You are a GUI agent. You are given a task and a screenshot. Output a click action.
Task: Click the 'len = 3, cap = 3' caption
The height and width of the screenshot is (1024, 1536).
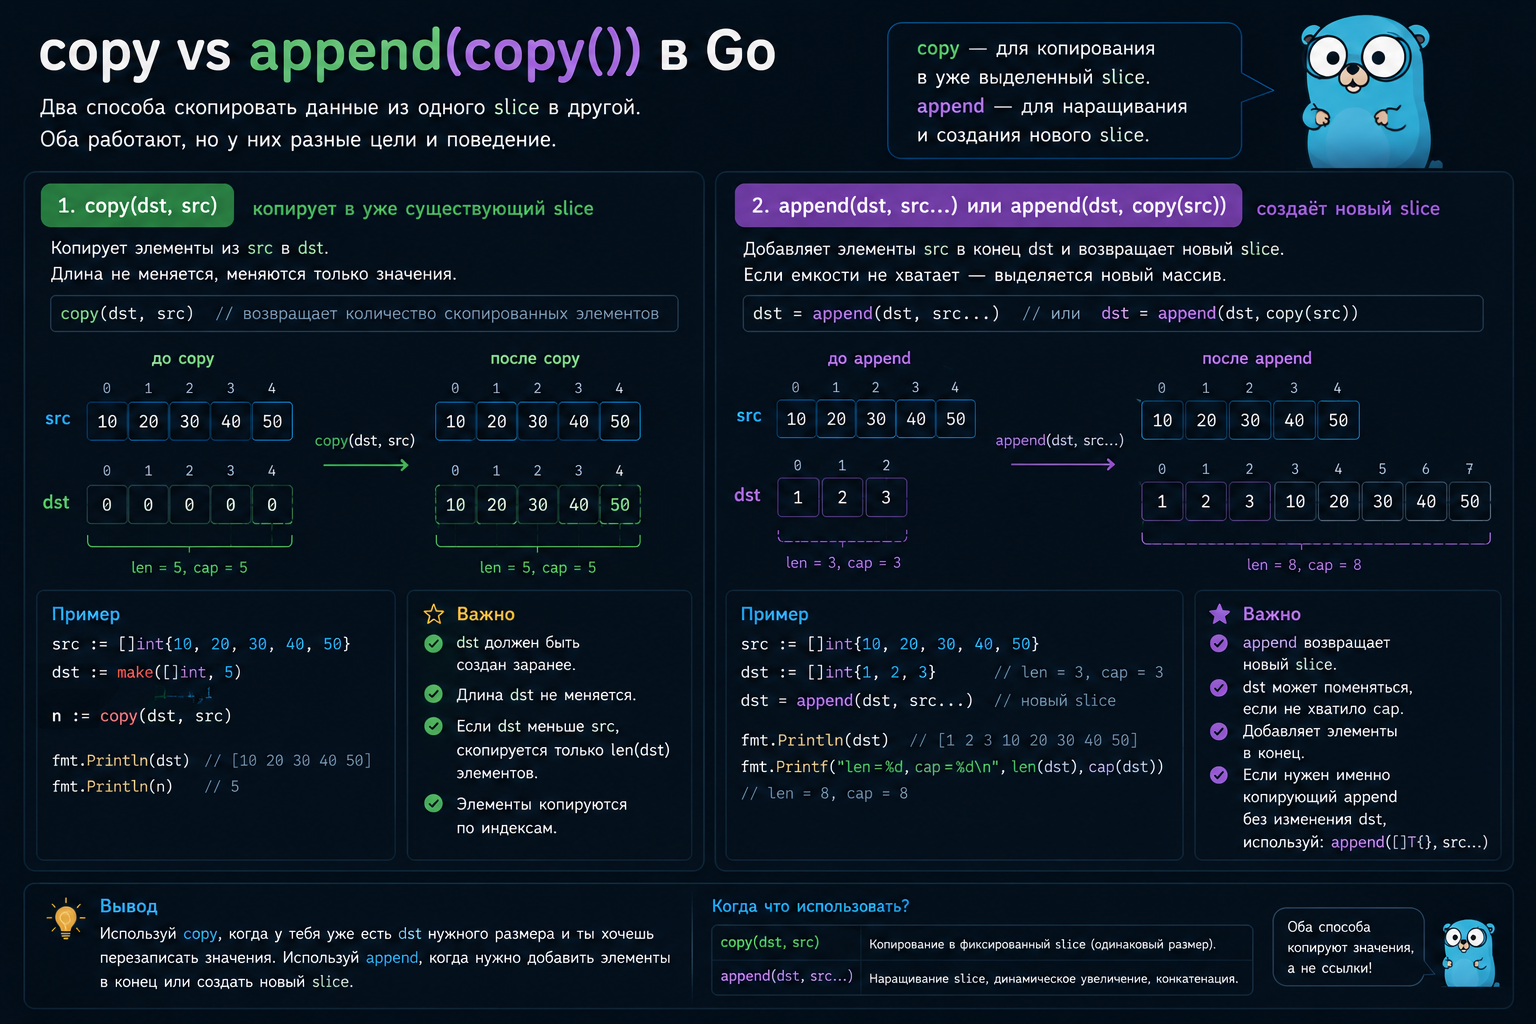coord(843,563)
